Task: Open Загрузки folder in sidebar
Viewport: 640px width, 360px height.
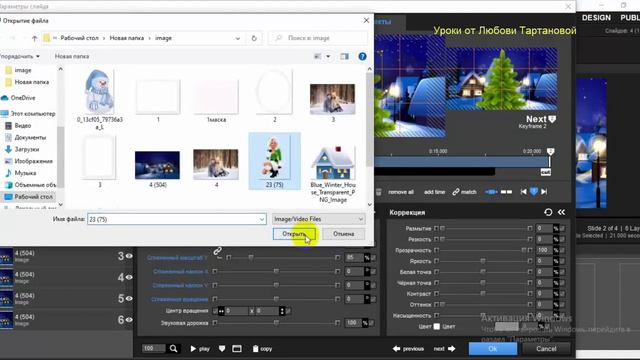Action: click(x=27, y=149)
